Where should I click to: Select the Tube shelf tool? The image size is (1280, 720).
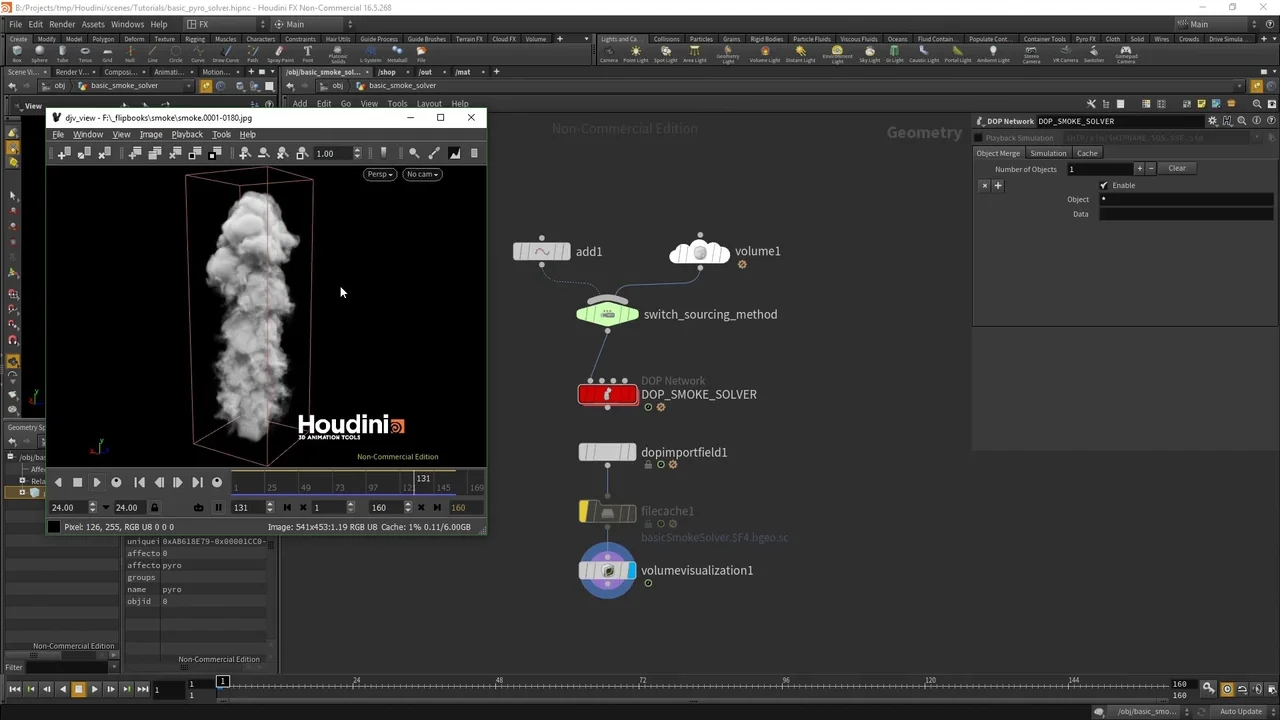click(x=62, y=53)
